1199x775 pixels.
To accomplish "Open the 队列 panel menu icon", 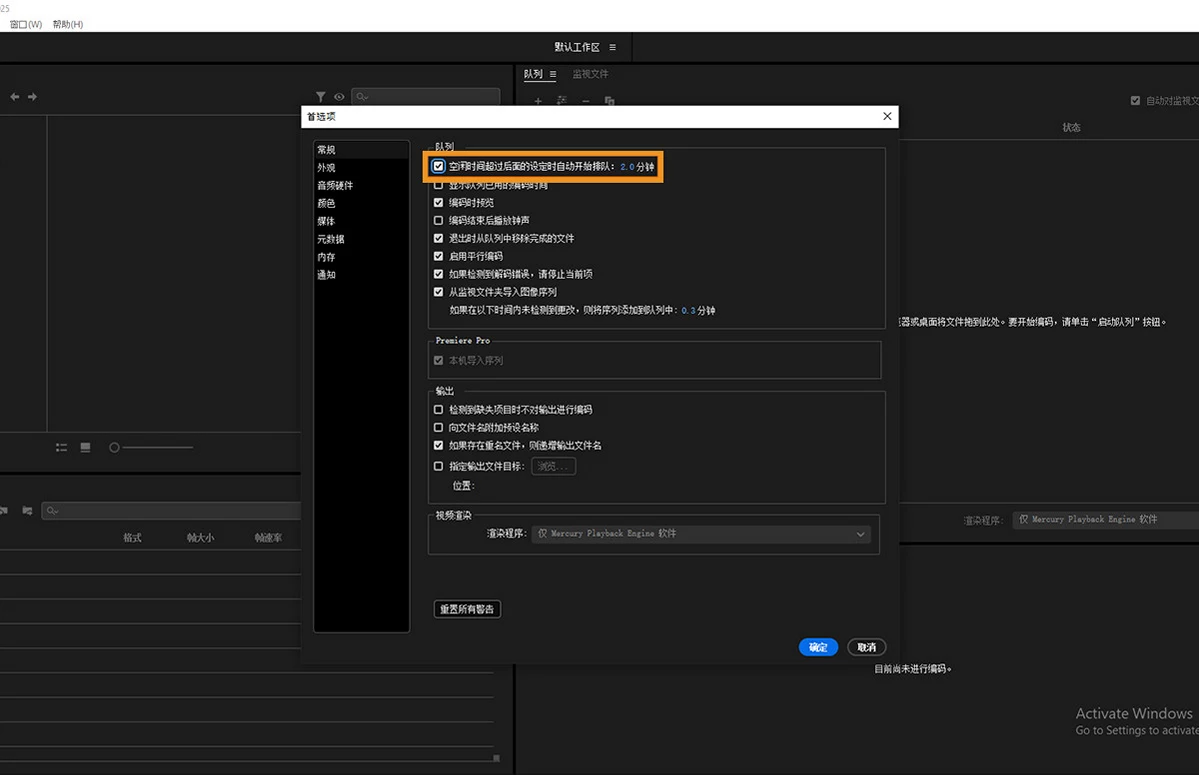I will 553,74.
